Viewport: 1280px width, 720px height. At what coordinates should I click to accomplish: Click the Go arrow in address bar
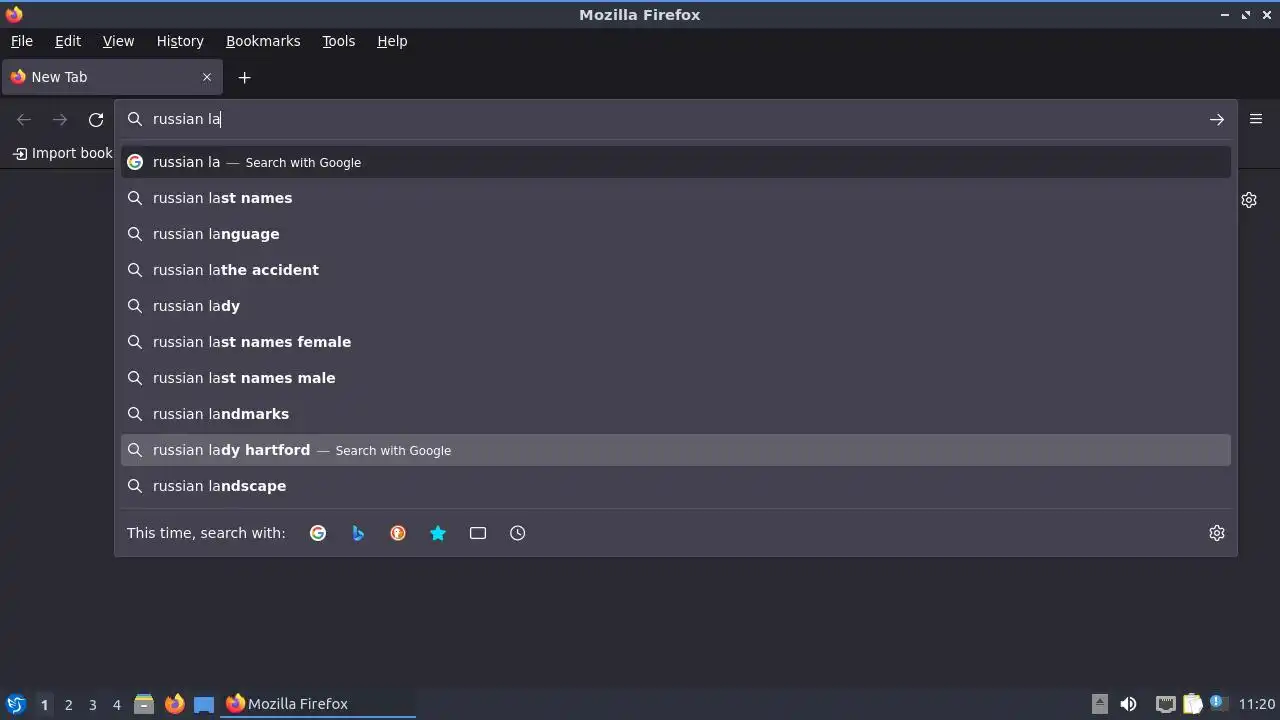pyautogui.click(x=1216, y=119)
